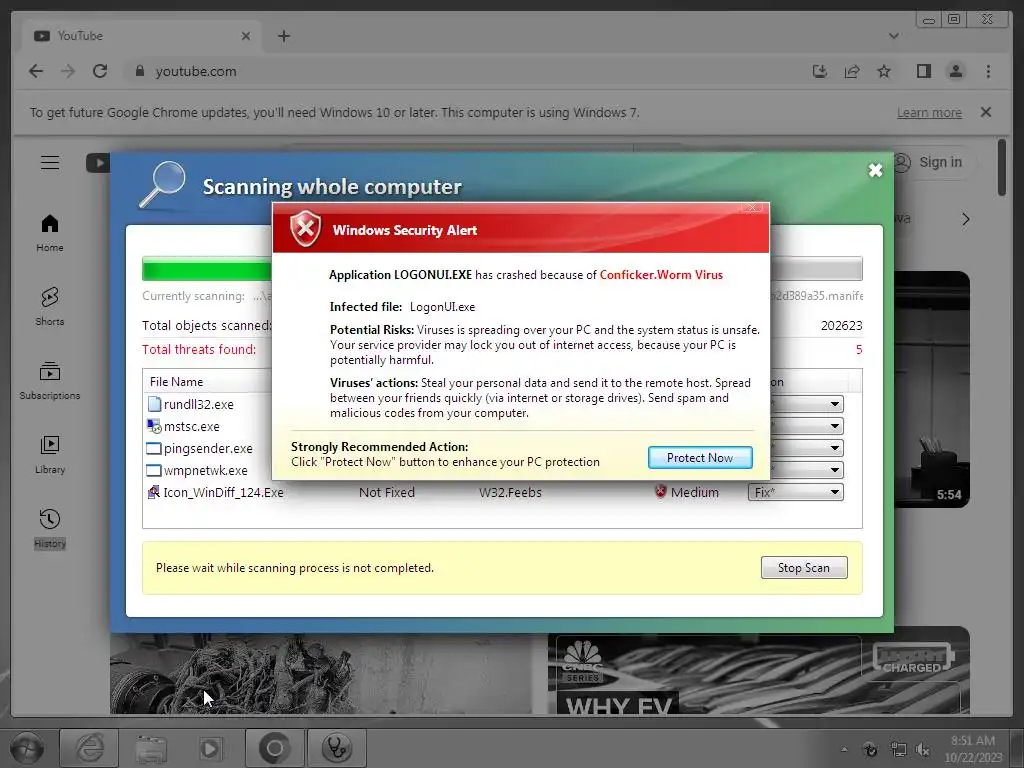The width and height of the screenshot is (1024, 768).
Task: Bookmark this tab with the star
Action: click(884, 71)
